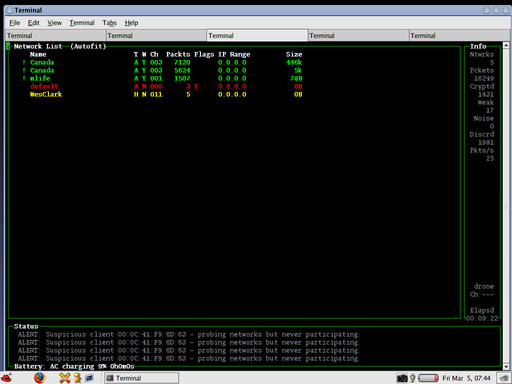The width and height of the screenshot is (512, 384).
Task: Click the scrollbar up arrow
Action: click(506, 45)
